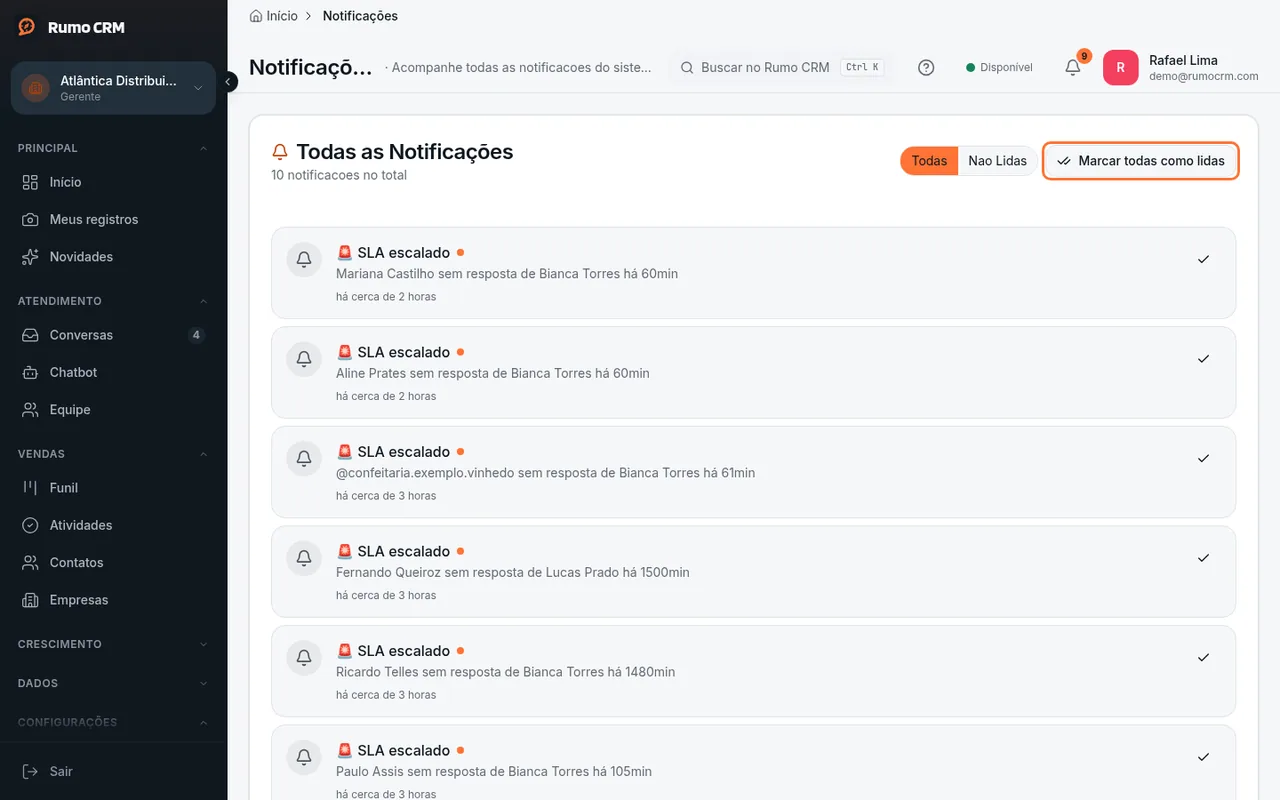Mark confeitaria.exemplo.vinhedo notification as read
Screen dimensions: 1280x800
[1203, 458]
